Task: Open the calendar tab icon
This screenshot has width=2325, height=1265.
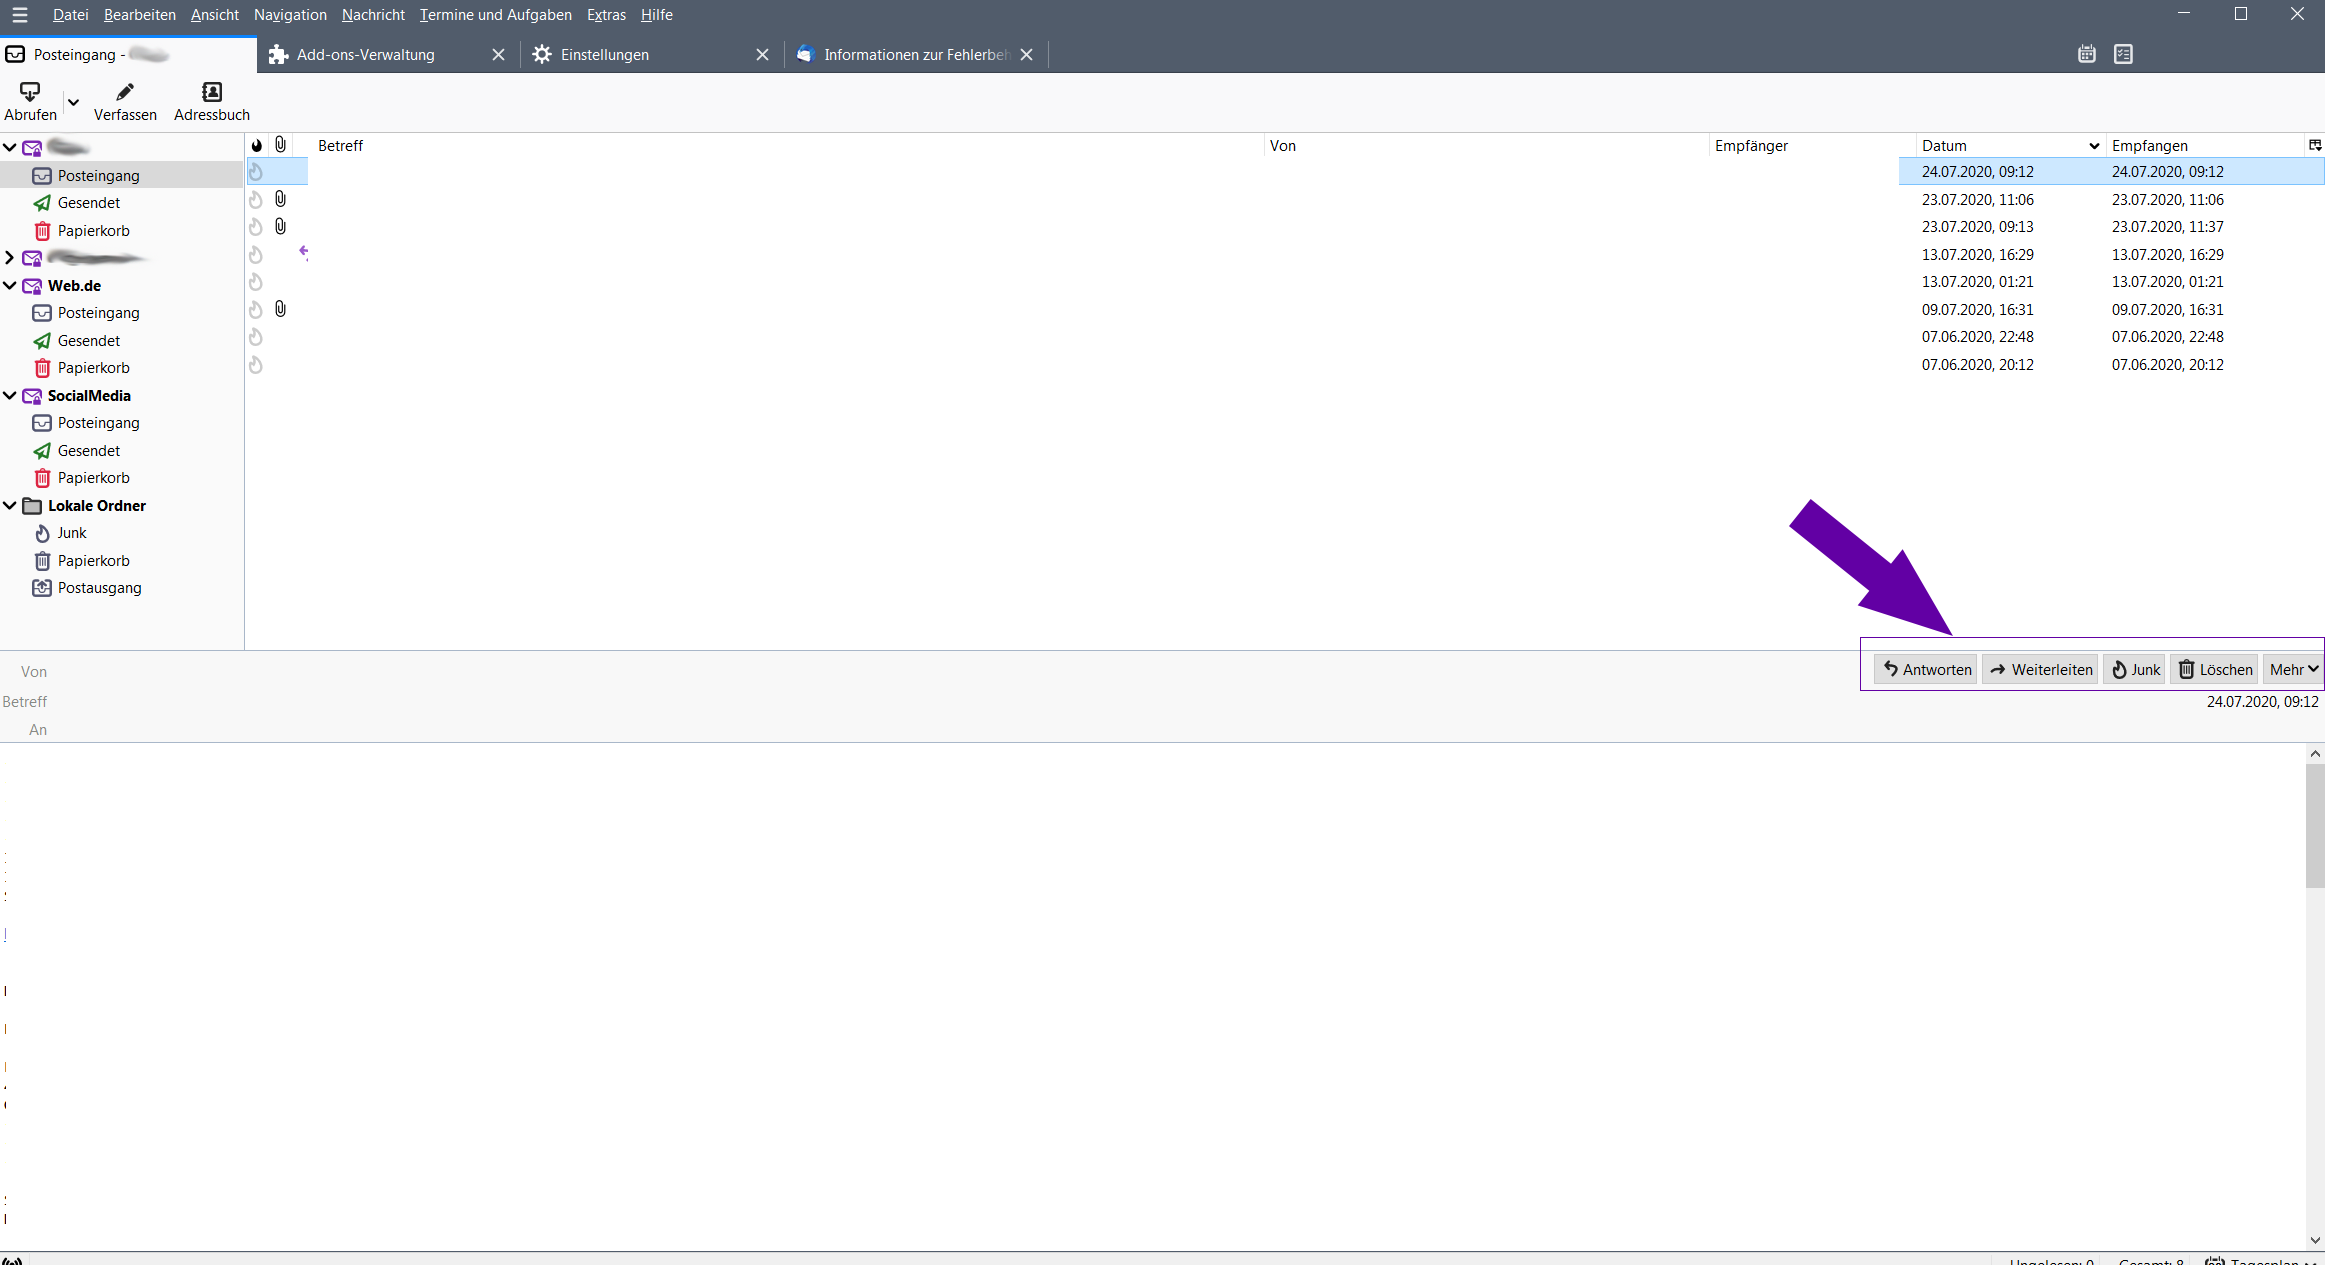Action: click(2086, 54)
